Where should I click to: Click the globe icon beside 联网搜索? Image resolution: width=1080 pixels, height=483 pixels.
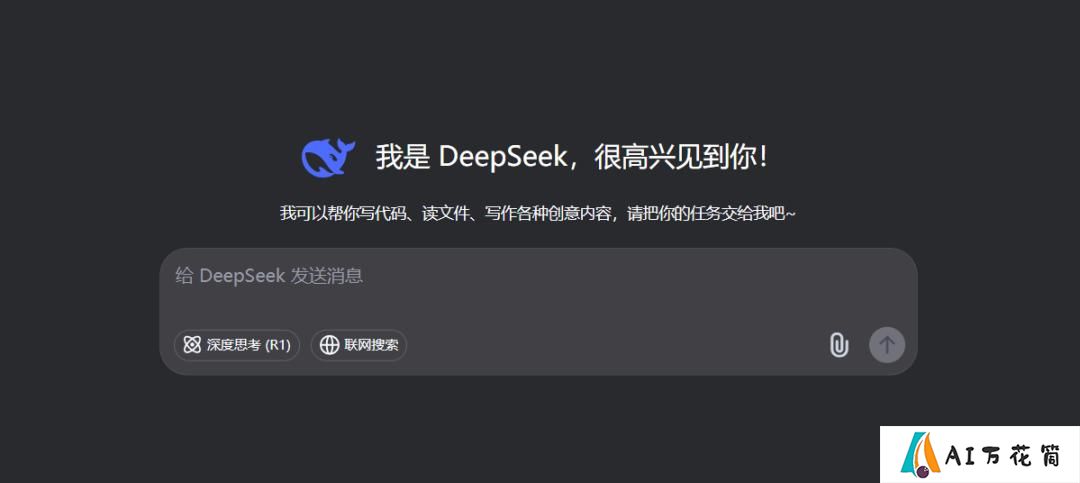point(329,345)
